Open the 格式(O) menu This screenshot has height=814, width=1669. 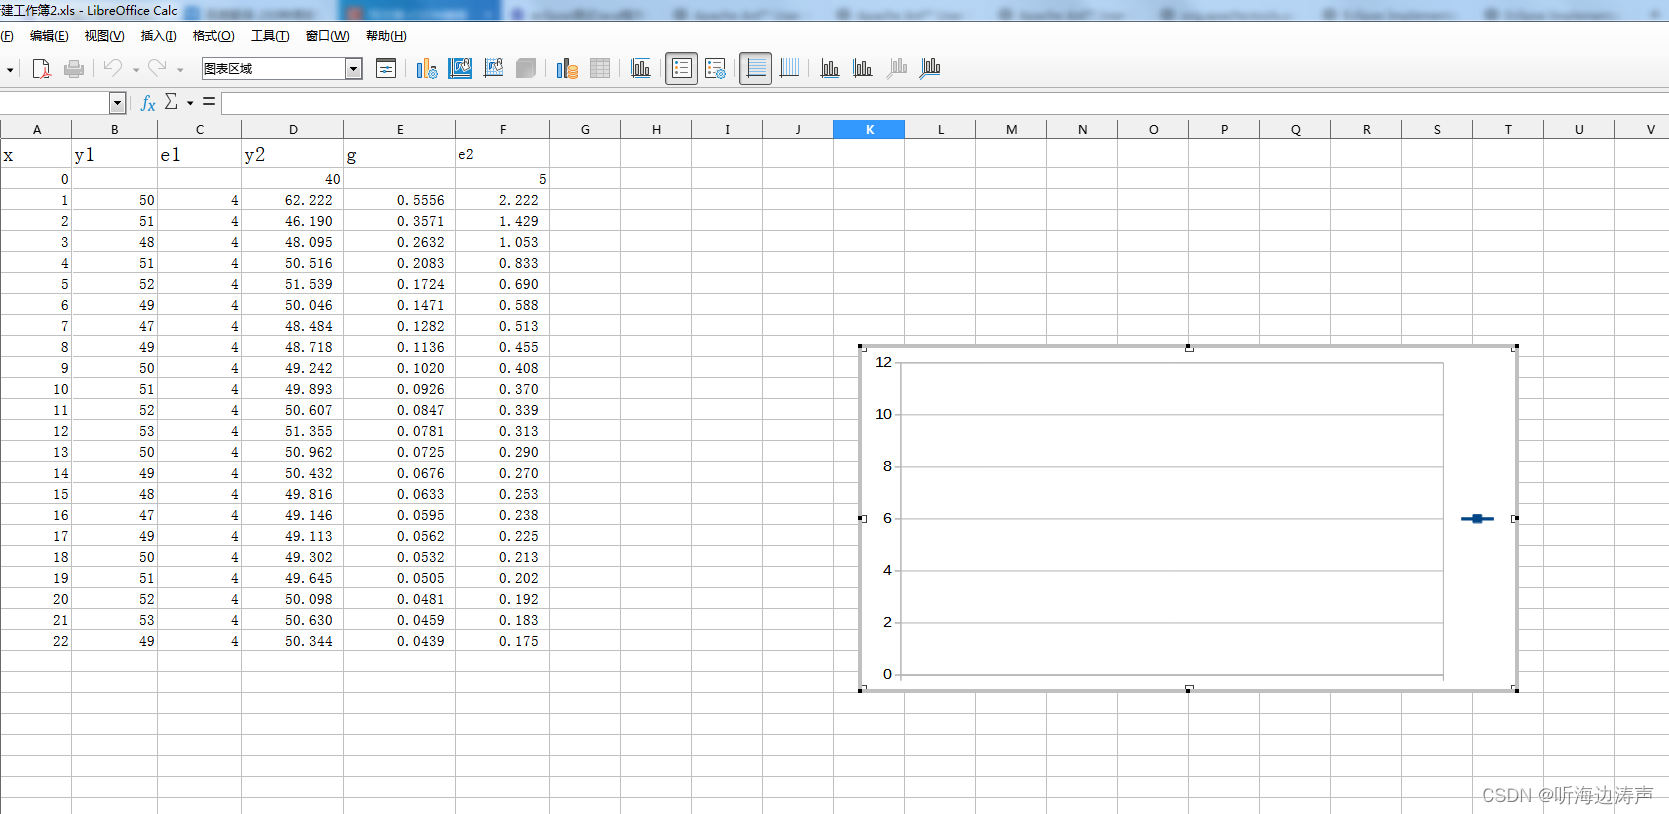[x=213, y=36]
